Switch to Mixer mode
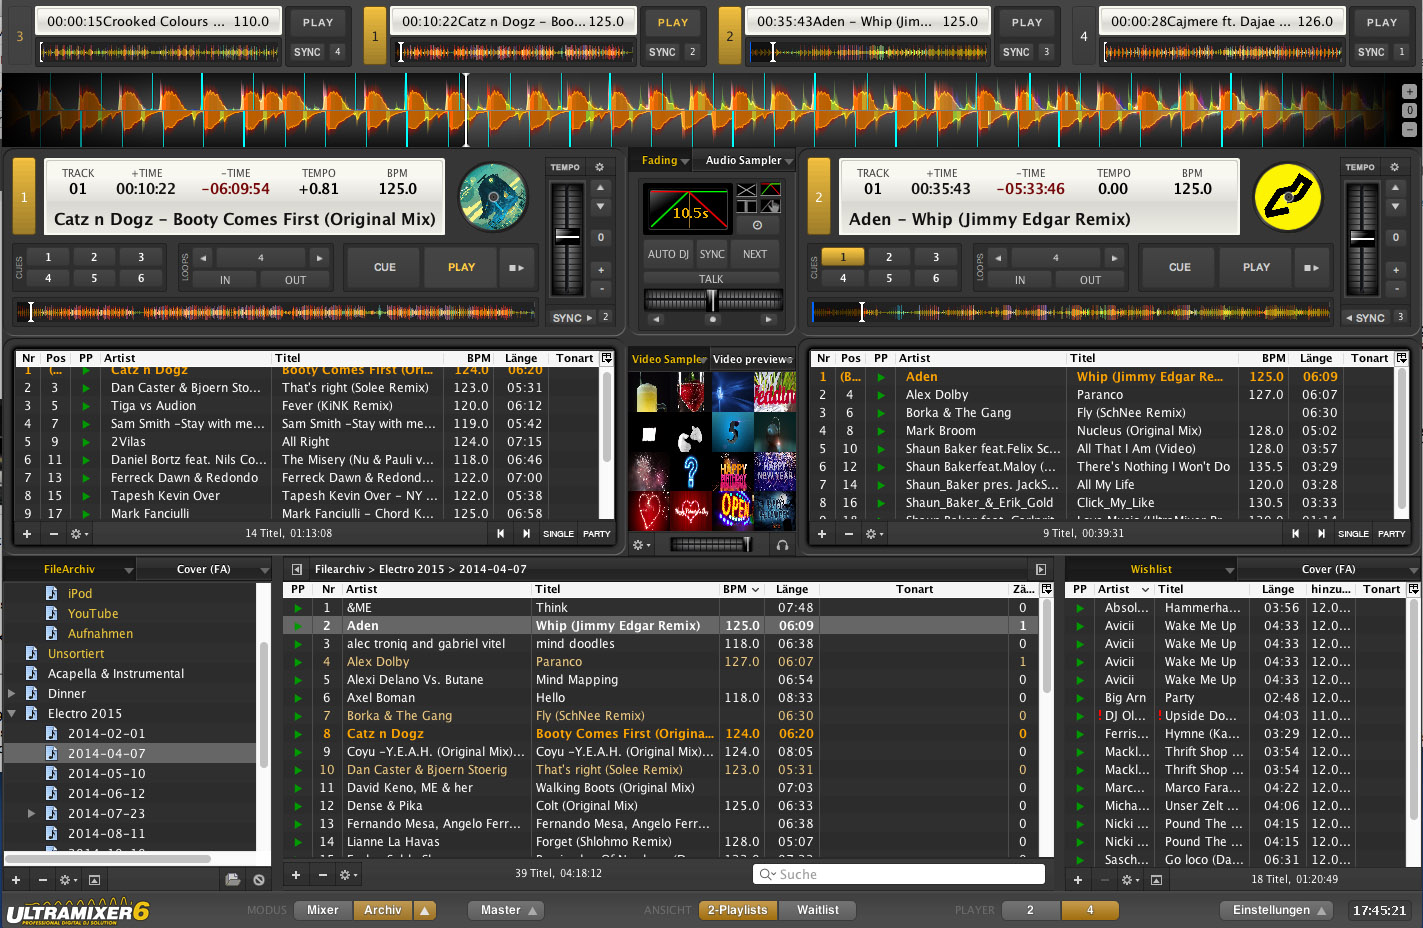This screenshot has height=928, width=1423. (322, 910)
